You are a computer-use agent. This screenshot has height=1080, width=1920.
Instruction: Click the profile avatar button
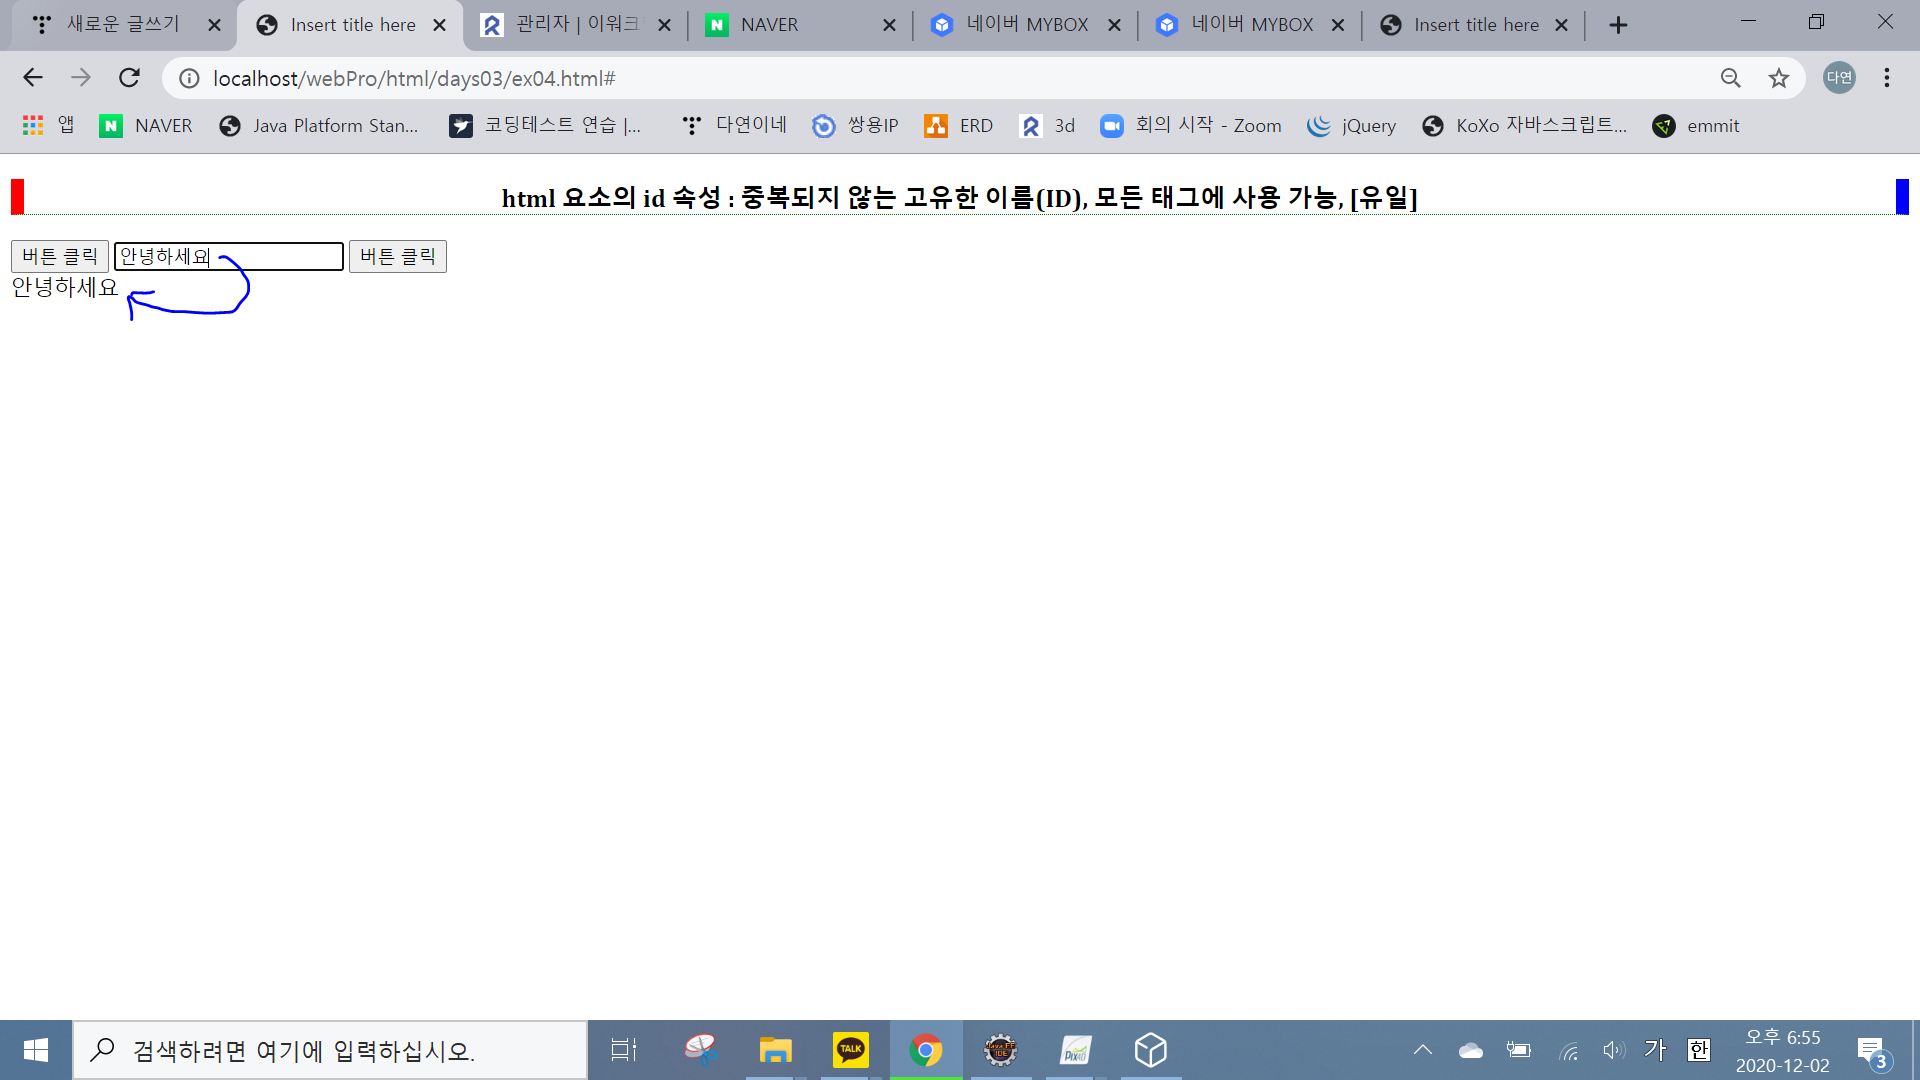point(1839,78)
